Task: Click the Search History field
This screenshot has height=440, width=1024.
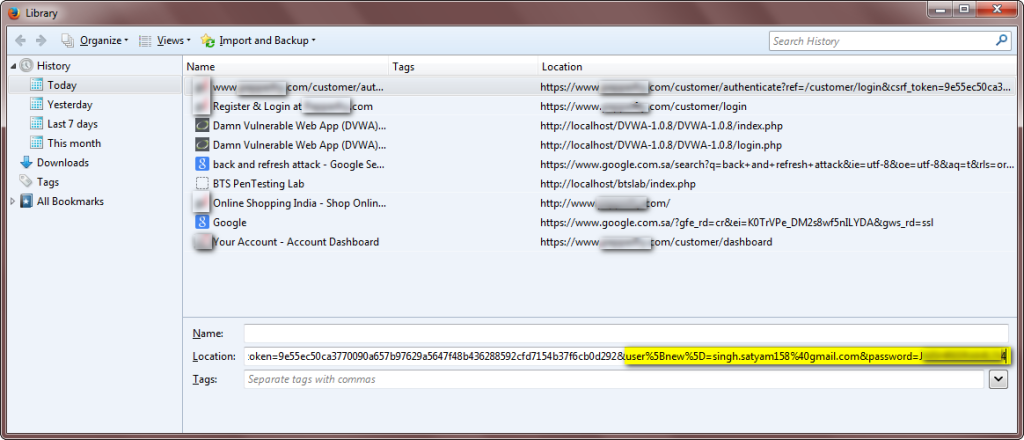Action: [x=880, y=41]
